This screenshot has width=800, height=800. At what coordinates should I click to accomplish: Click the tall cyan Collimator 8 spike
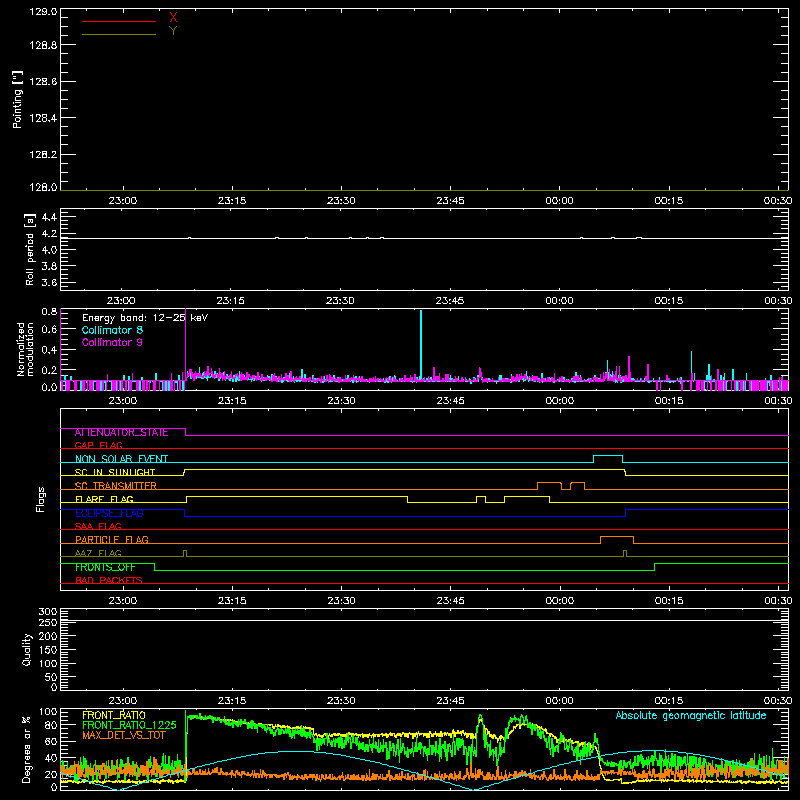pos(421,344)
